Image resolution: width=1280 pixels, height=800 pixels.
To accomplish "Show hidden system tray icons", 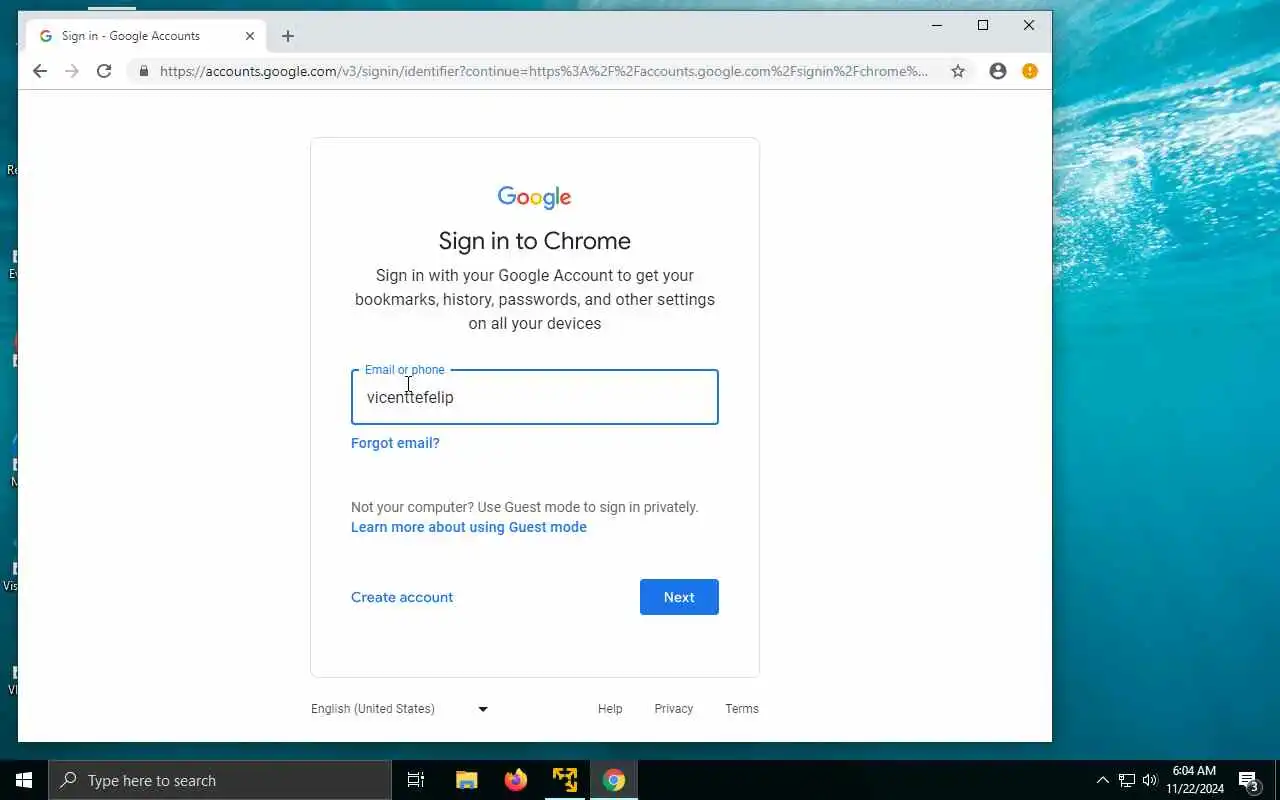I will (x=1103, y=780).
